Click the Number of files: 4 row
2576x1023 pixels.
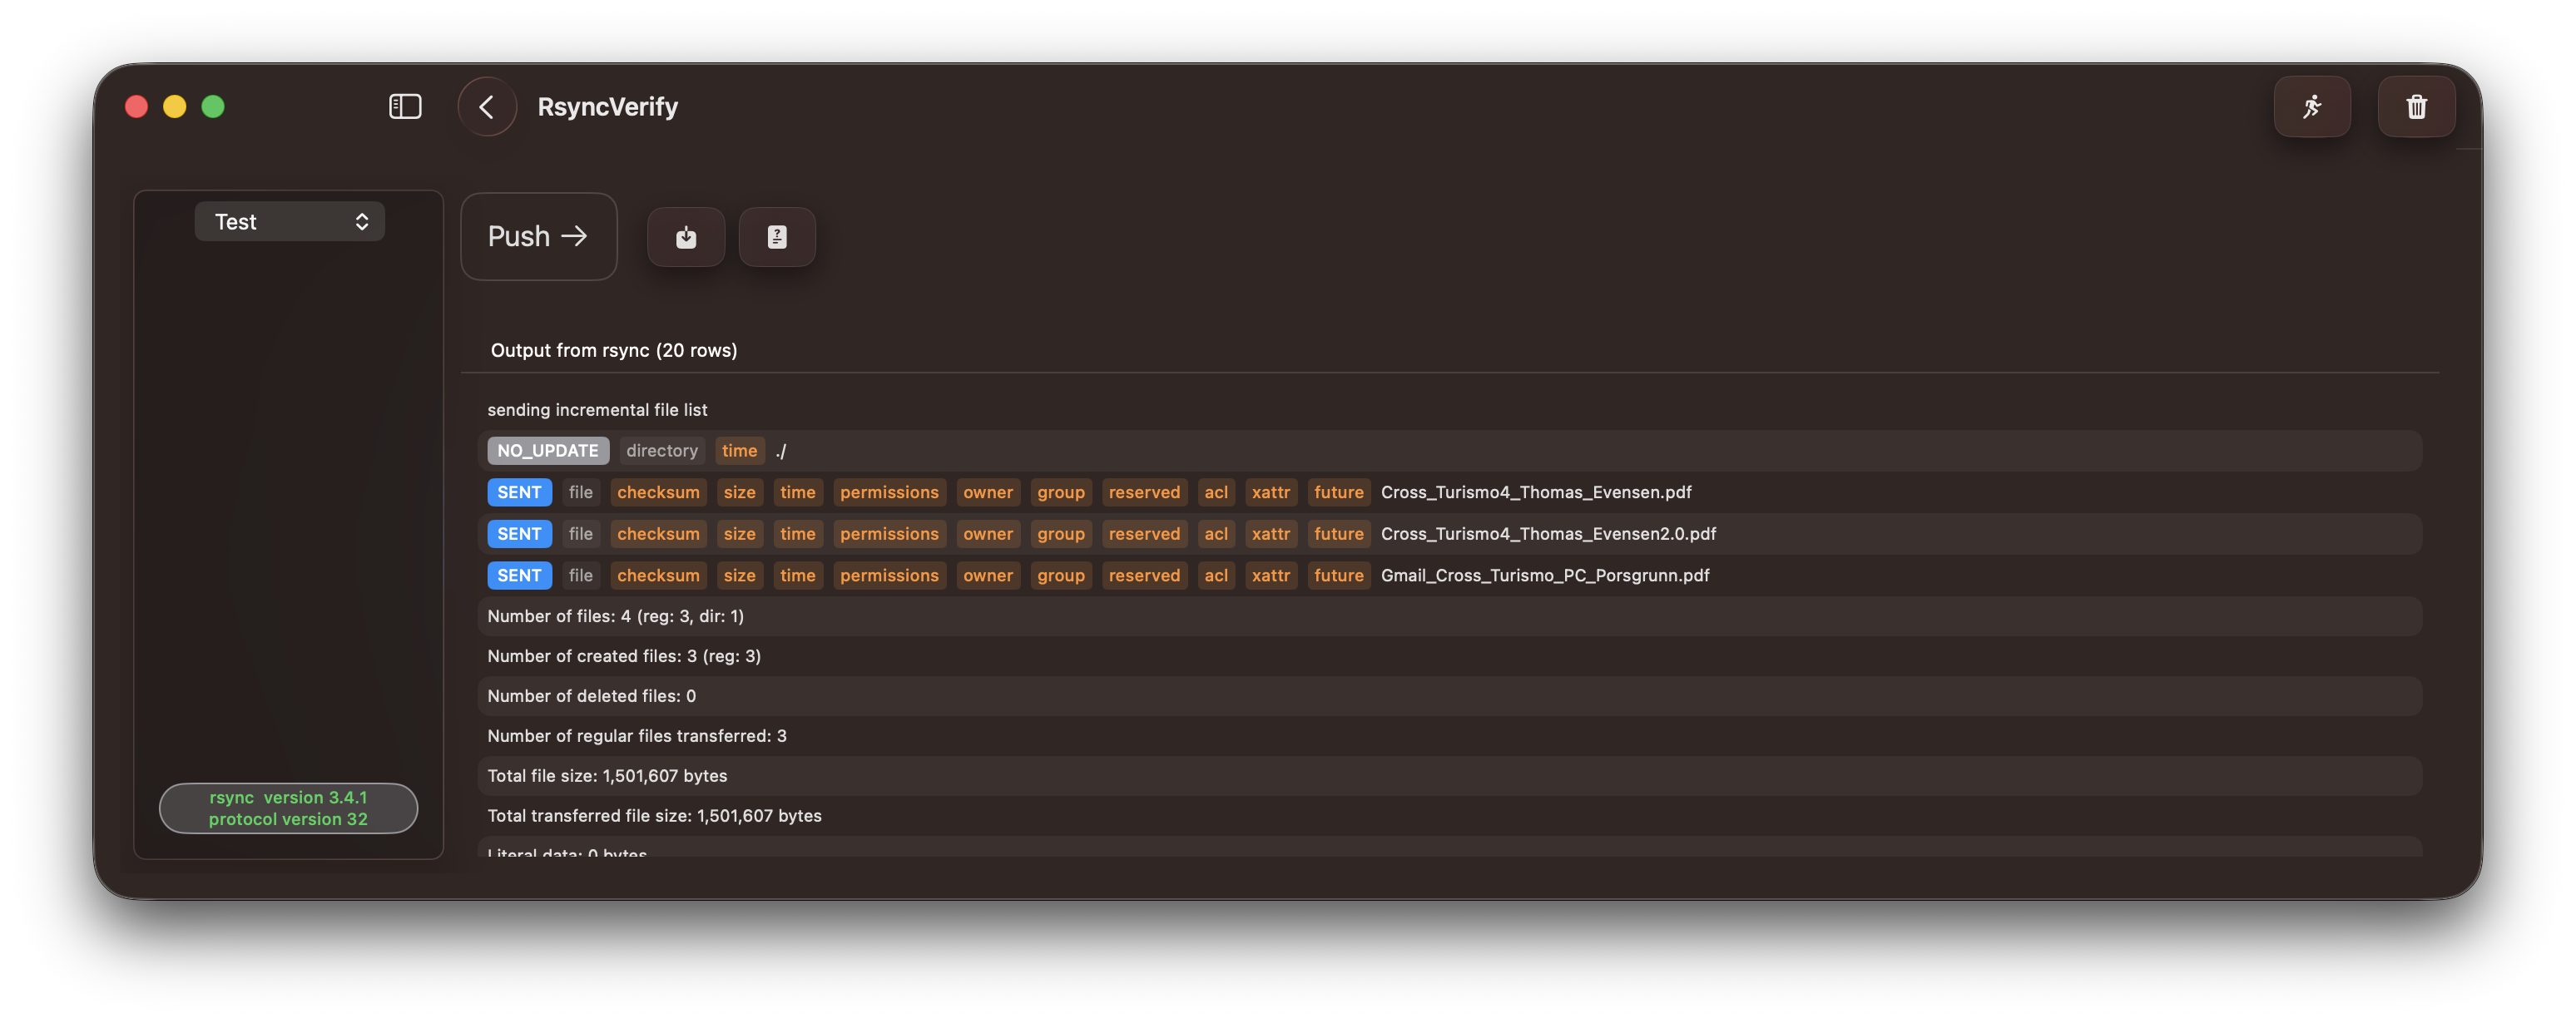tap(615, 616)
